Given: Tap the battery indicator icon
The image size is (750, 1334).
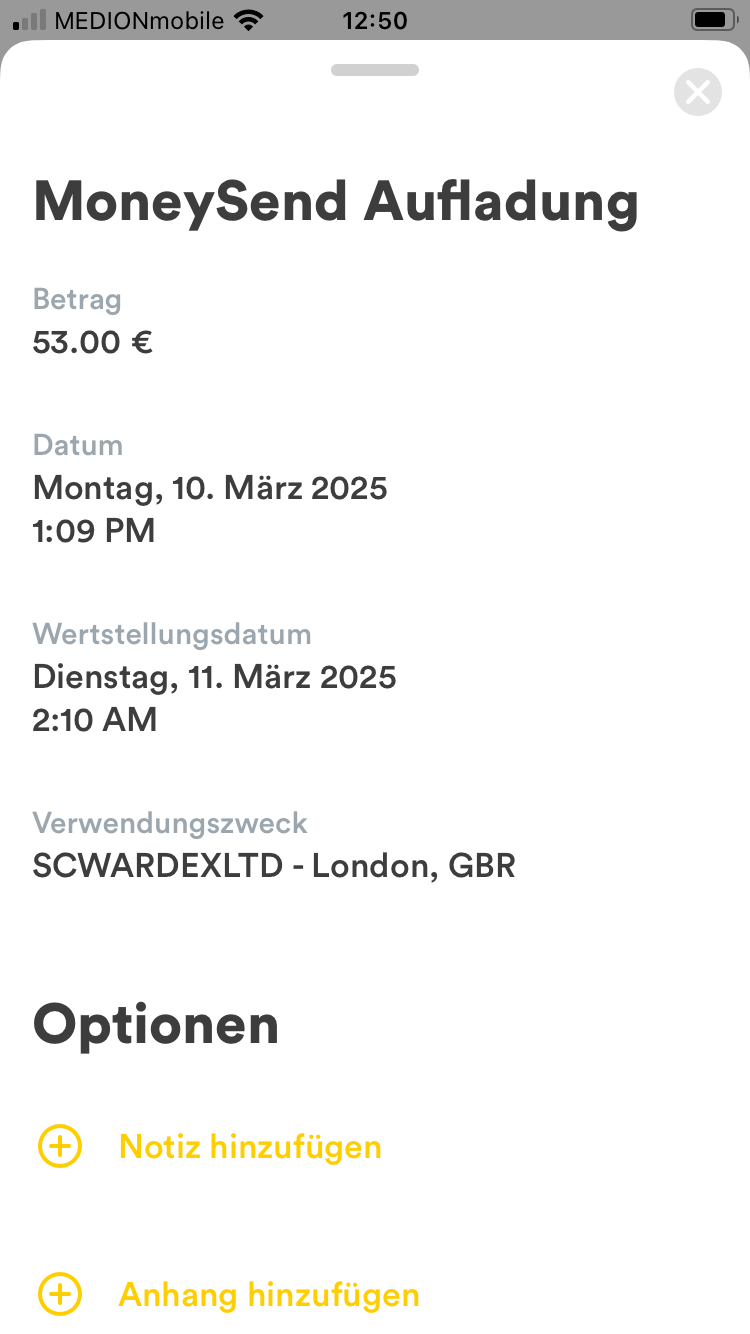Looking at the screenshot, I should pyautogui.click(x=713, y=20).
